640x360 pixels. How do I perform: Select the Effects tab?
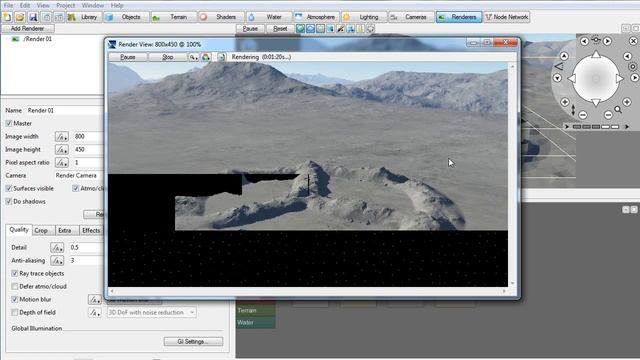pyautogui.click(x=91, y=231)
